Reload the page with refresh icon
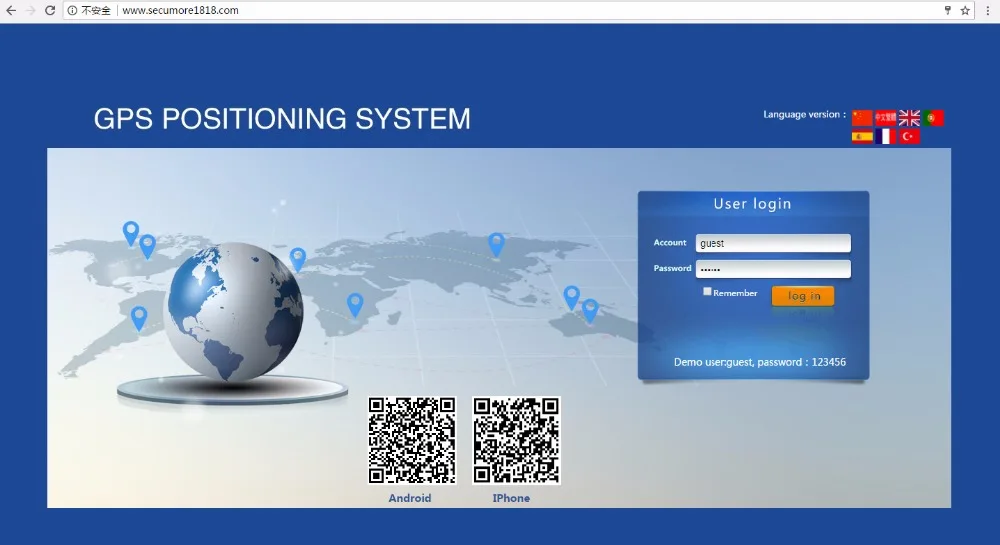The height and width of the screenshot is (545, 1000). [x=50, y=10]
